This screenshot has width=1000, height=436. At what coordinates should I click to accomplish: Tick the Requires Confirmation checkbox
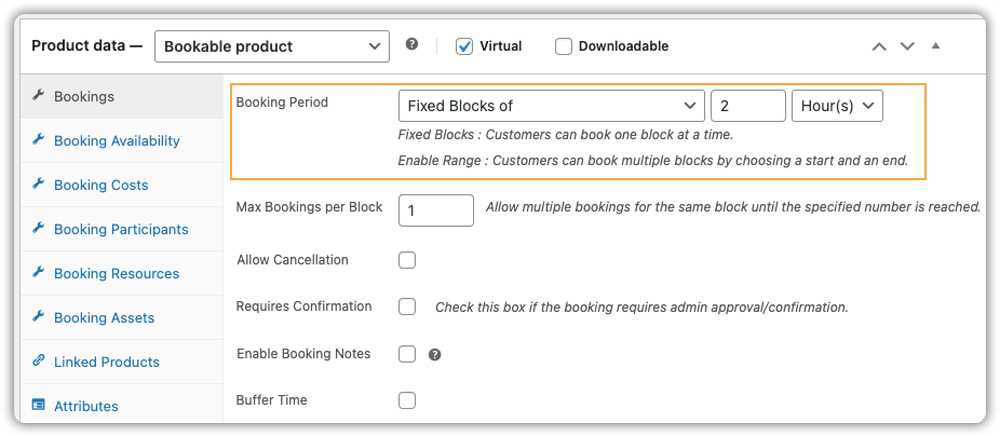click(x=407, y=307)
